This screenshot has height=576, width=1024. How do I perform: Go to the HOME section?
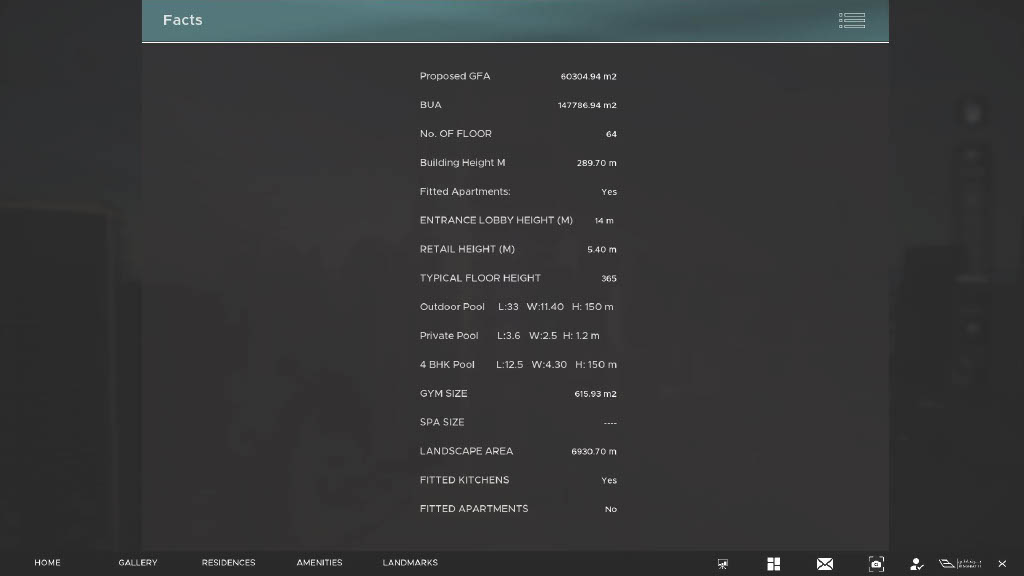pos(47,563)
